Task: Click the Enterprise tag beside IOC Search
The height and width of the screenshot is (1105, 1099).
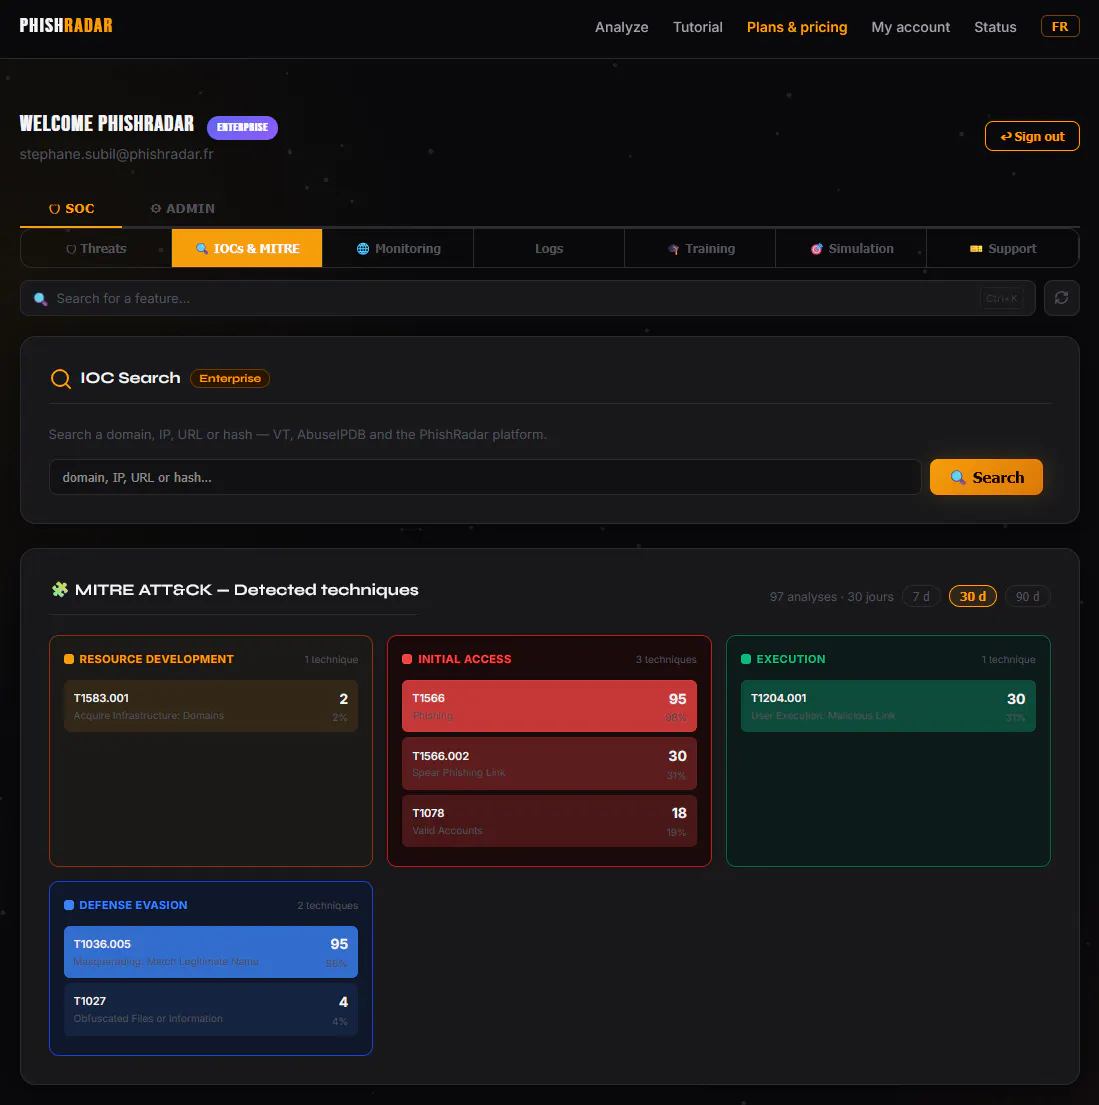Action: pyautogui.click(x=230, y=378)
